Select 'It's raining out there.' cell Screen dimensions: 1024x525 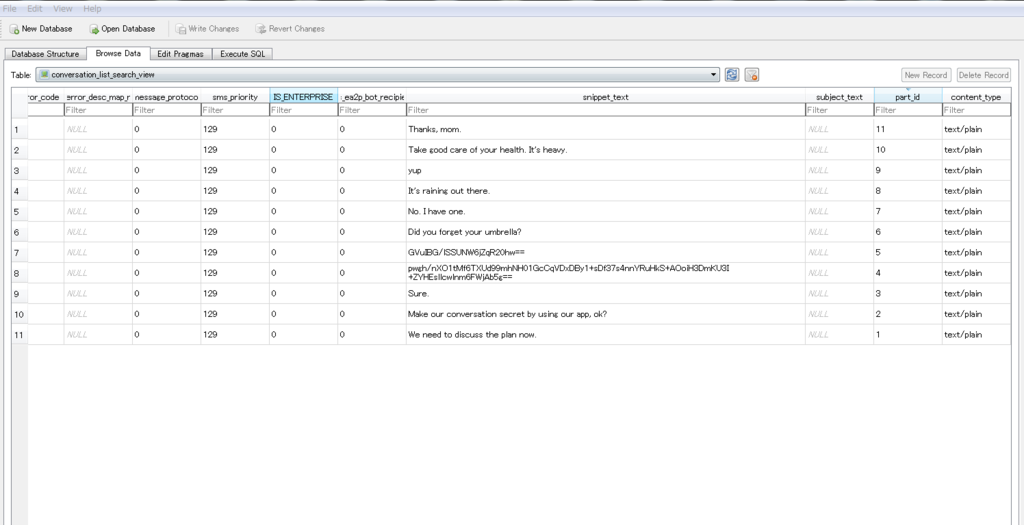coord(605,191)
